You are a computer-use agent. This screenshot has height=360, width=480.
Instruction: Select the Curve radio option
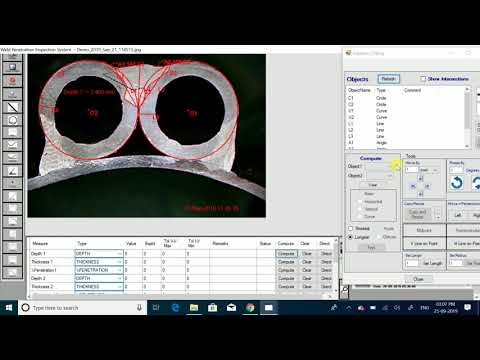pyautogui.click(x=360, y=216)
